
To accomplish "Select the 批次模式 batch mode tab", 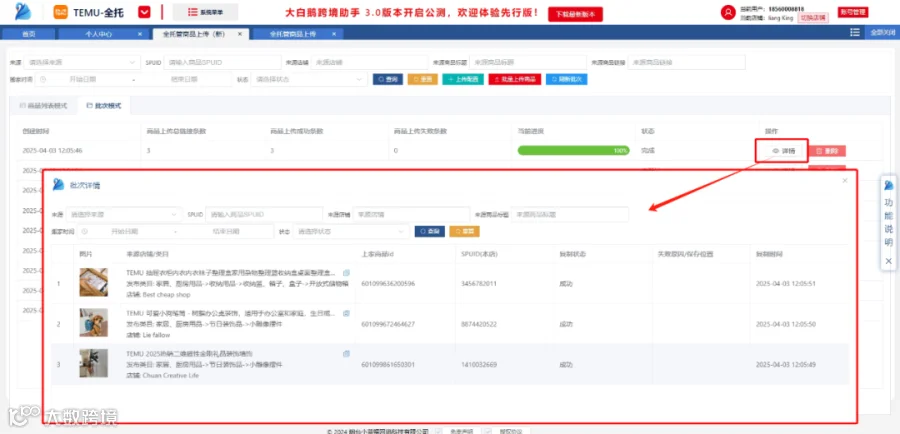I will [x=104, y=106].
